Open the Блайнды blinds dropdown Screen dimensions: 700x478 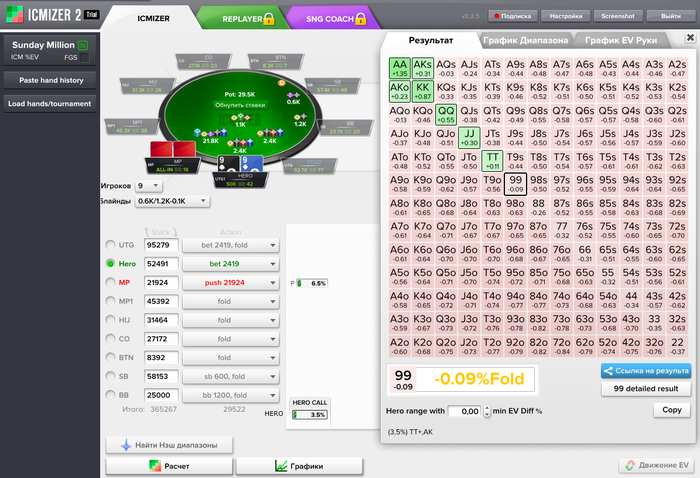tap(172, 201)
